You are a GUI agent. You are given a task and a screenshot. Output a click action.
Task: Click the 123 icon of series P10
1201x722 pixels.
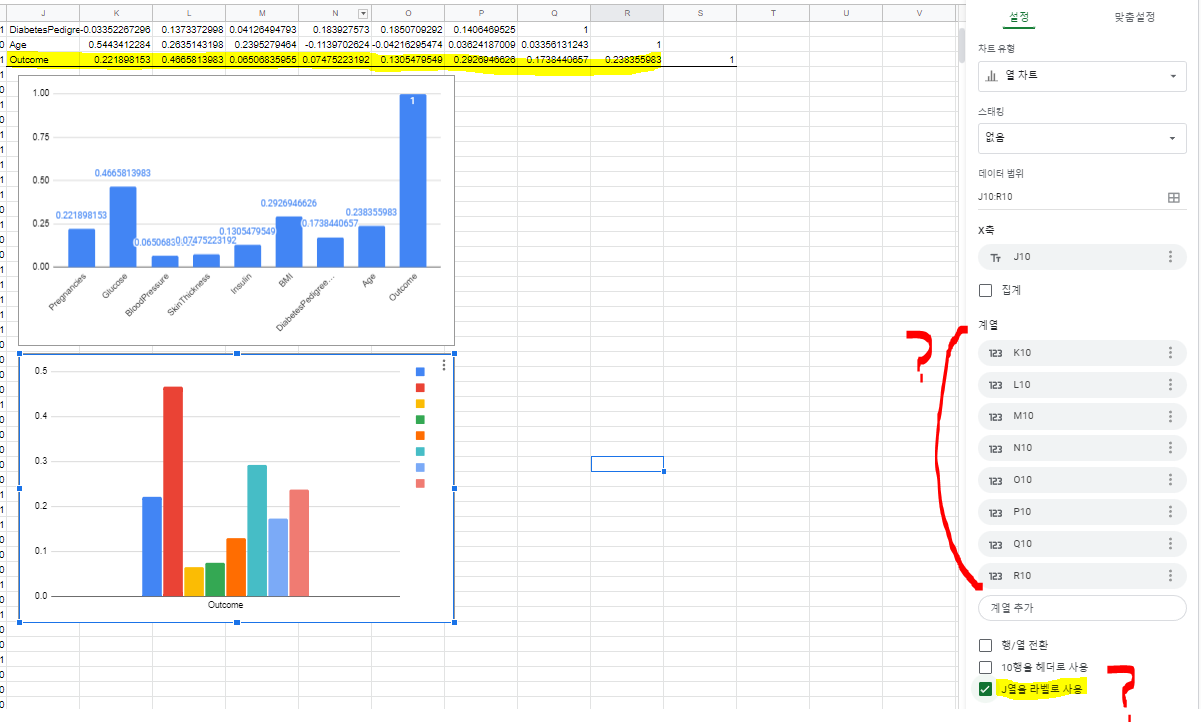[x=995, y=513]
